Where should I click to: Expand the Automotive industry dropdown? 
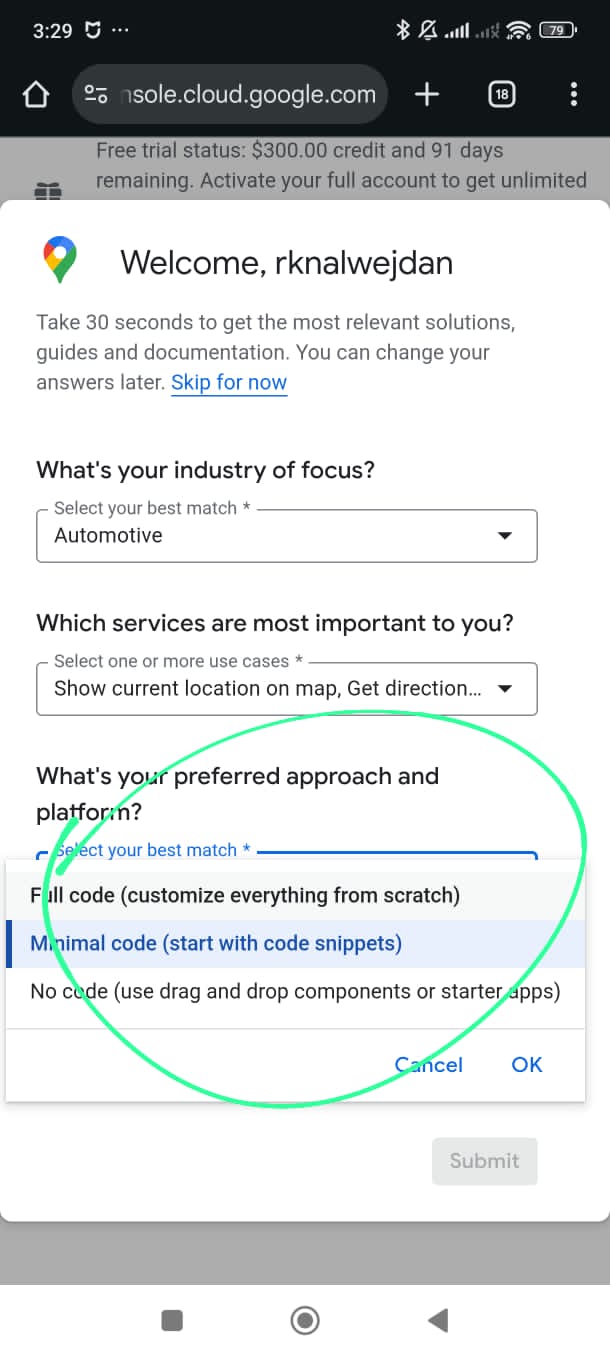pyautogui.click(x=286, y=536)
